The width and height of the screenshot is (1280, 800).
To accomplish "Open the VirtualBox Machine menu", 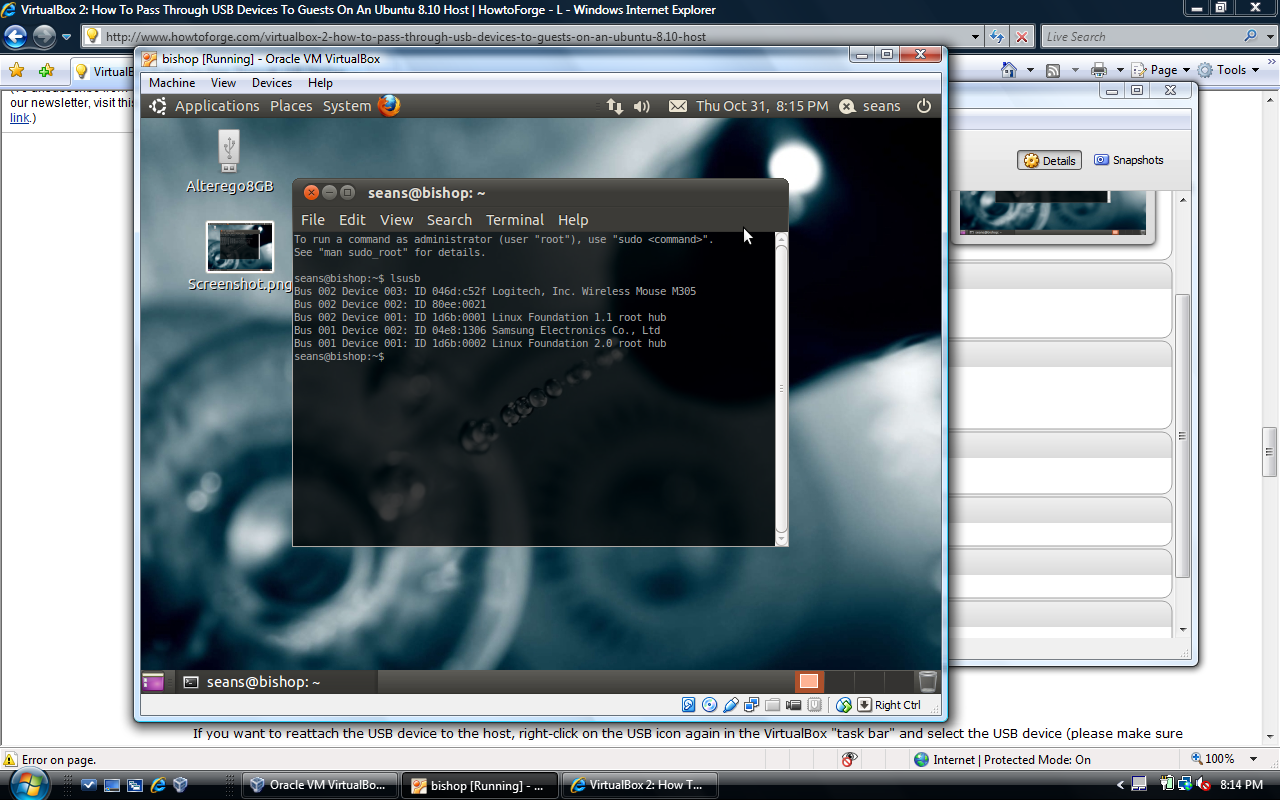I will point(172,83).
